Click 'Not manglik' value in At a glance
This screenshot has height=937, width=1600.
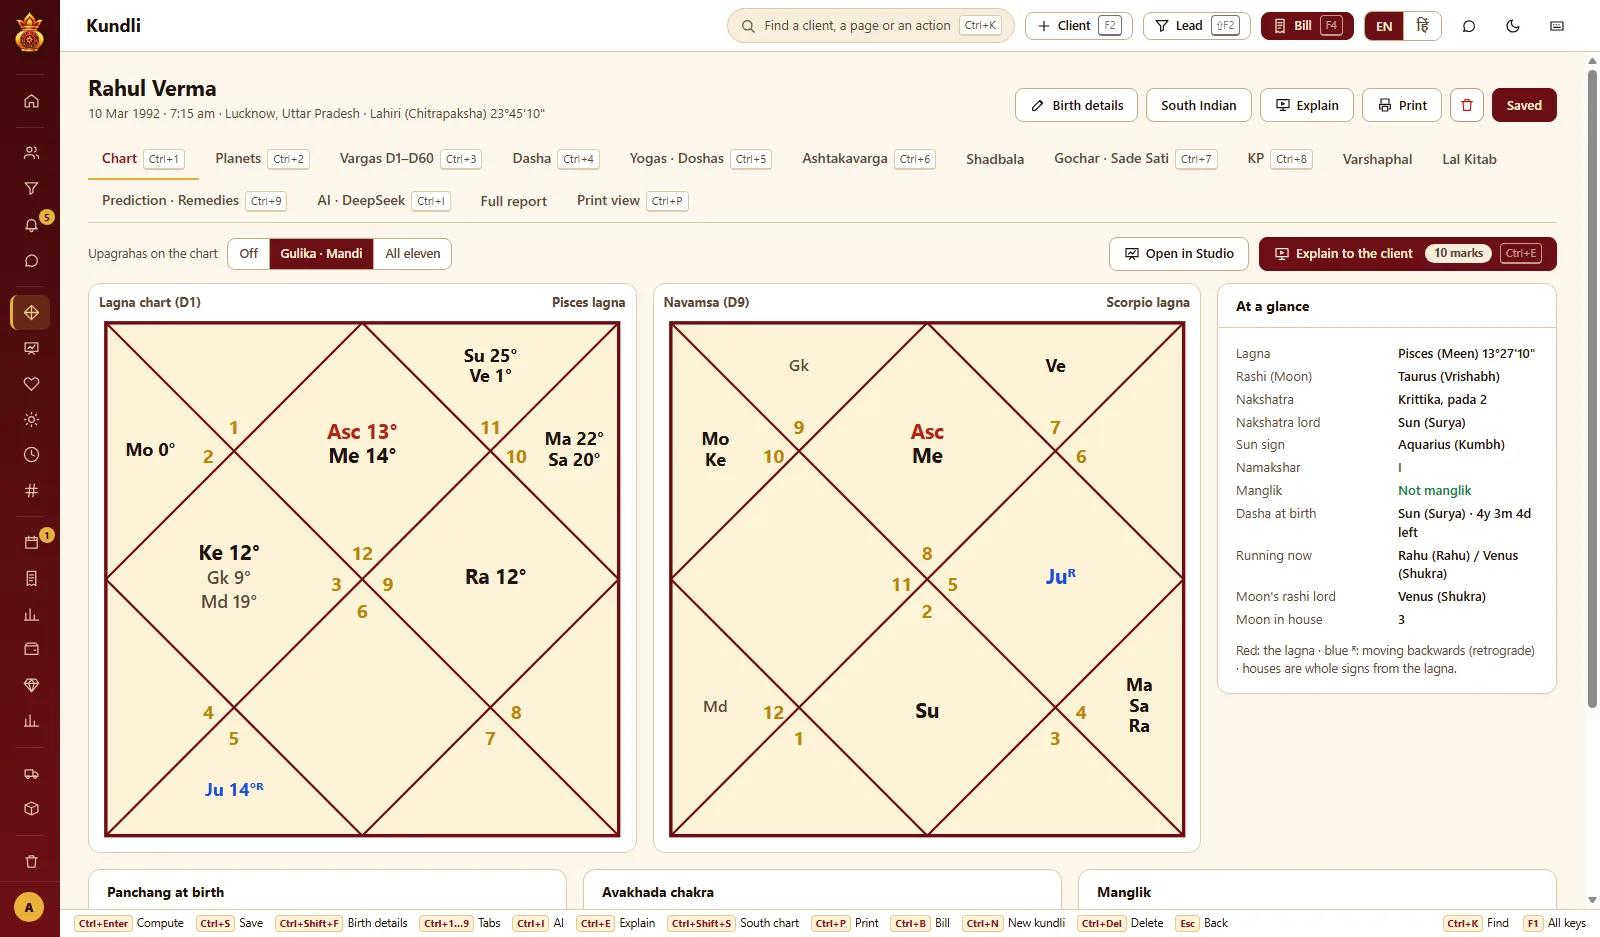tap(1434, 491)
